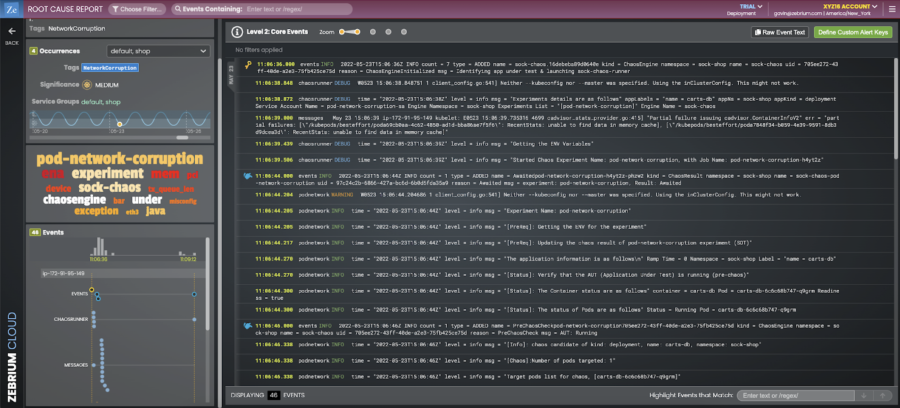The width and height of the screenshot is (900, 408).
Task: Jump to the next highlighted match with down arrow
Action: (863, 396)
